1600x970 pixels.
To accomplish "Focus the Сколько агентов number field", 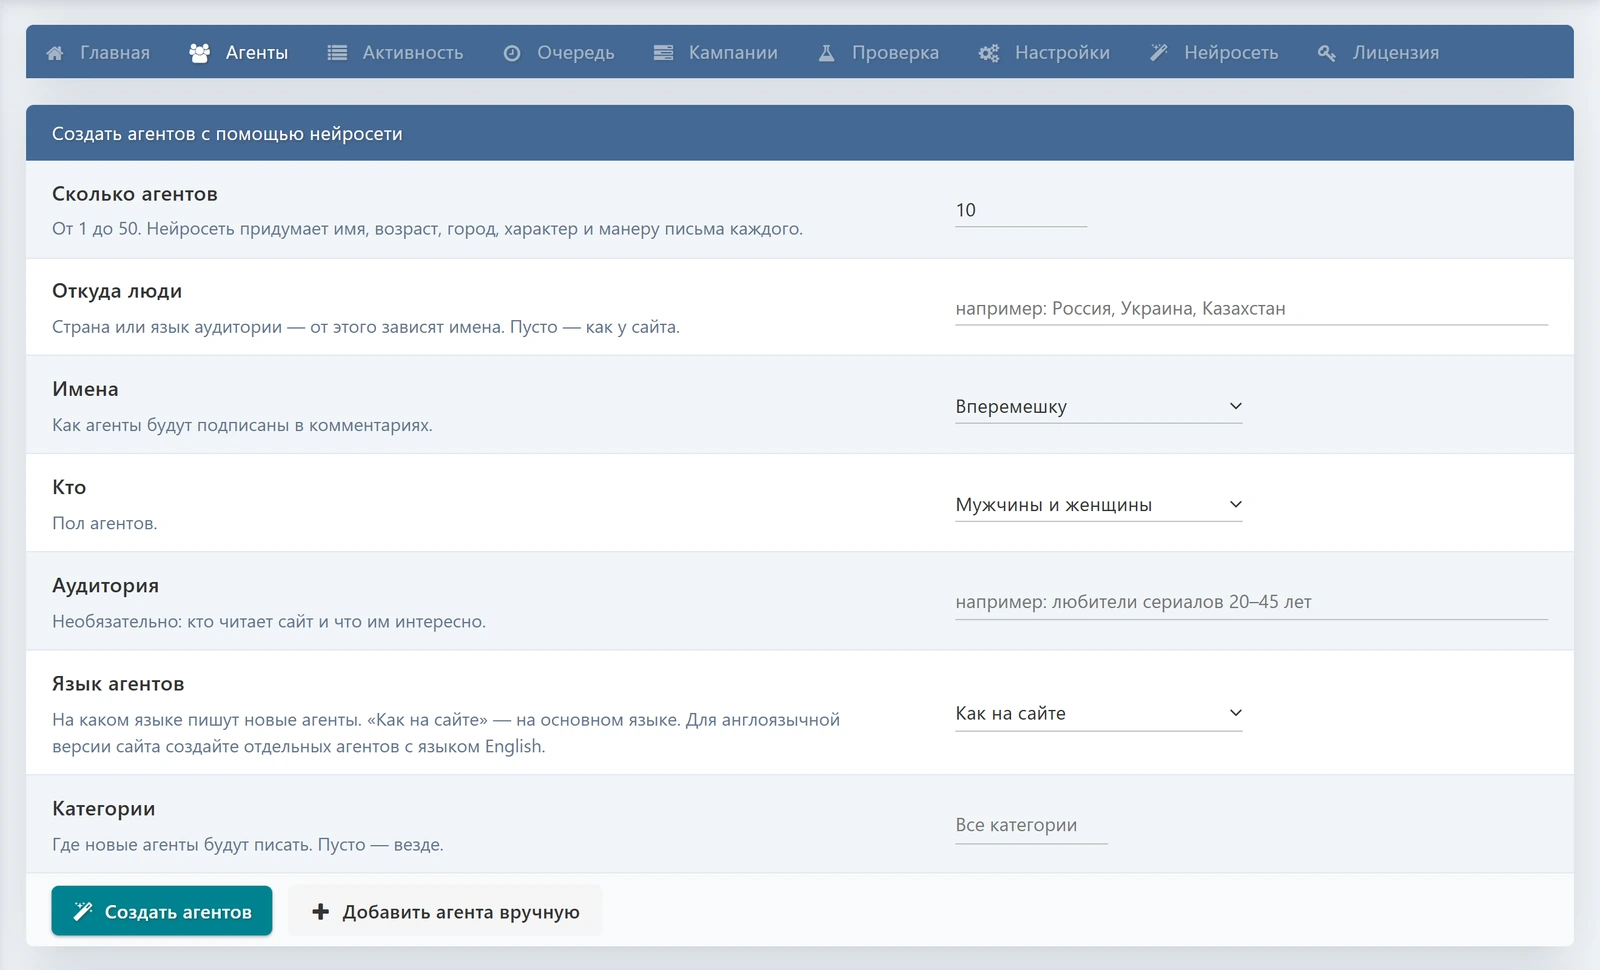I will 1021,210.
